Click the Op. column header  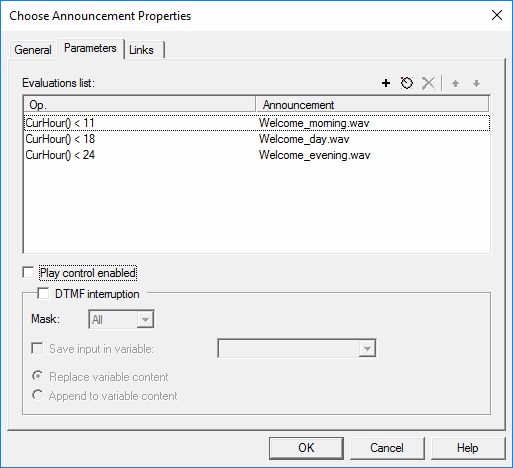[139, 105]
